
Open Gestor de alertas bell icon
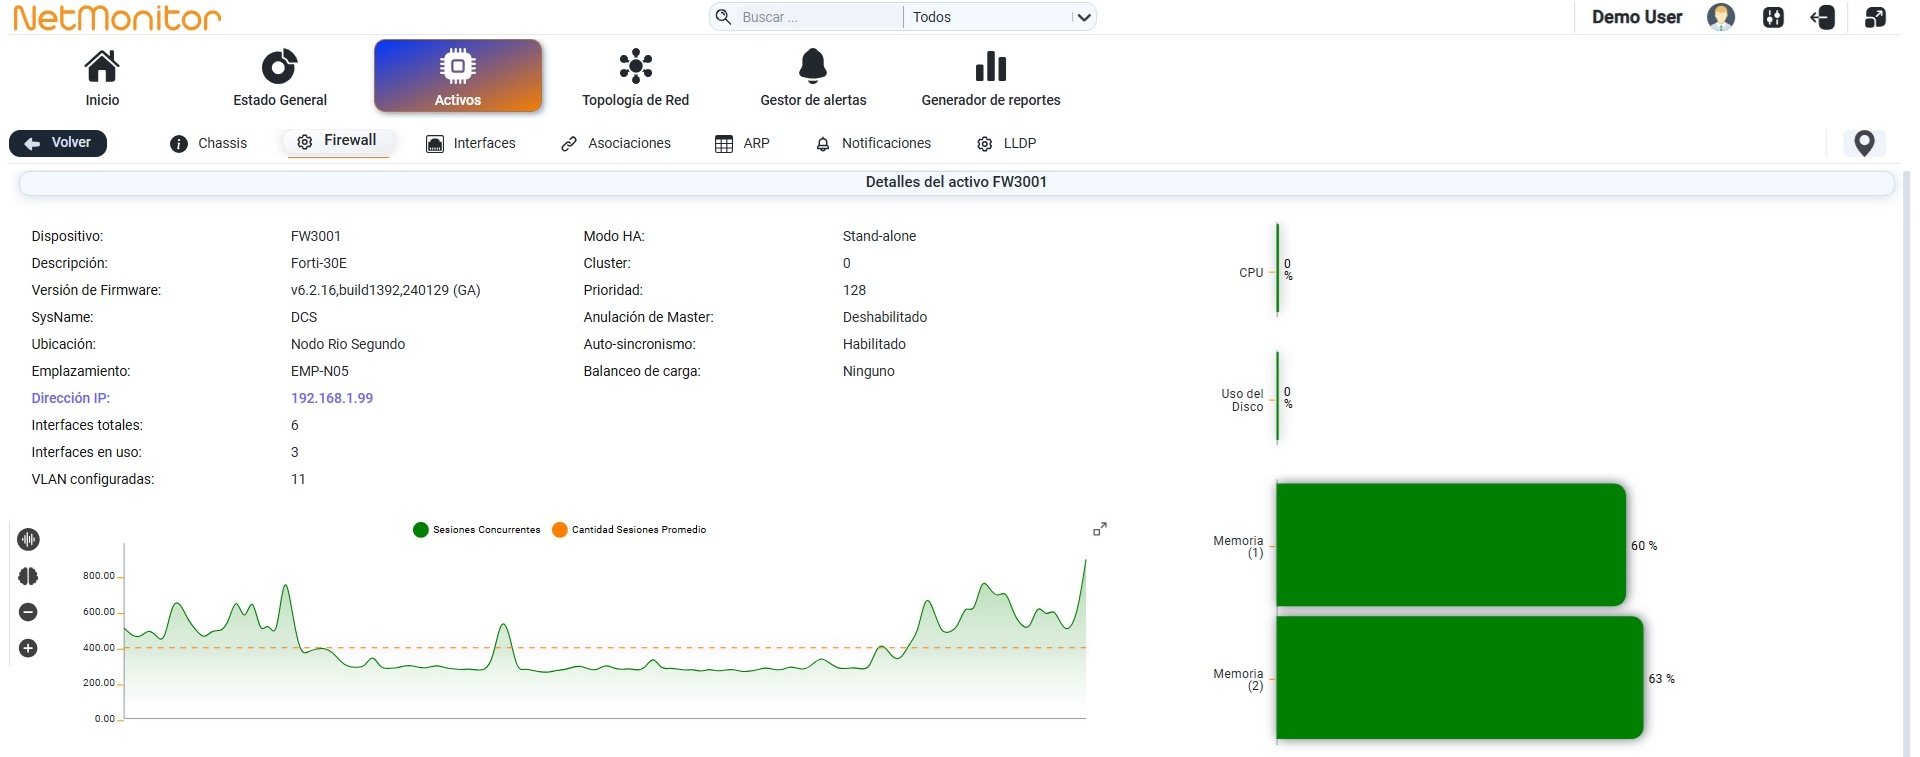pos(813,66)
